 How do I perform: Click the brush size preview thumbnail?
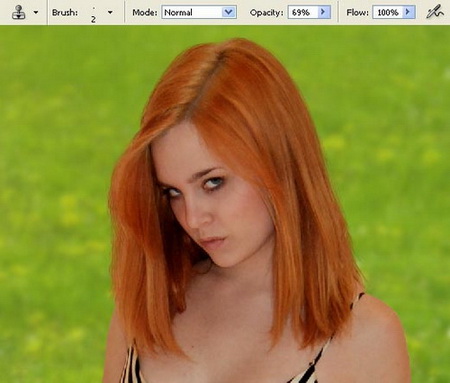[x=93, y=13]
